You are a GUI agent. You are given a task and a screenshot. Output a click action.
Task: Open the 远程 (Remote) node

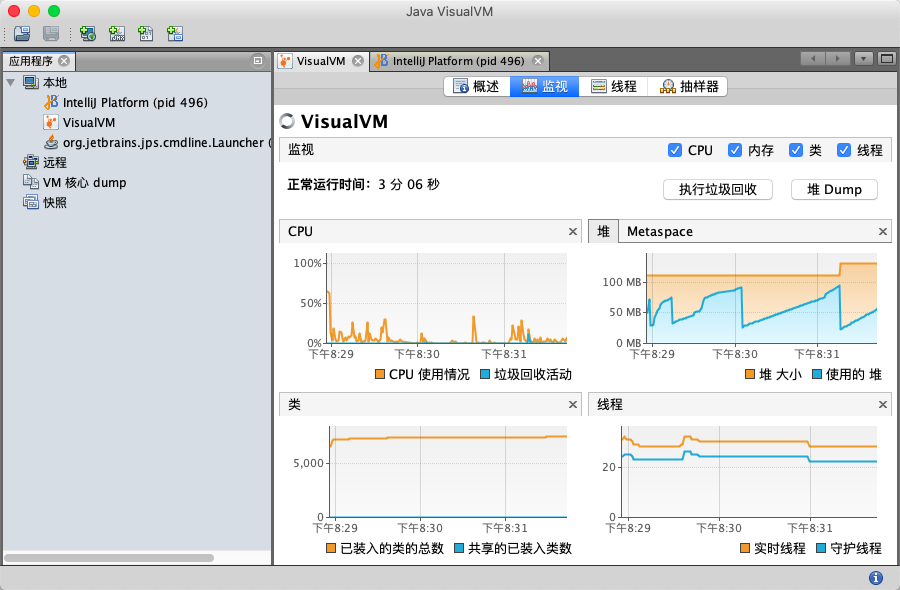click(54, 162)
